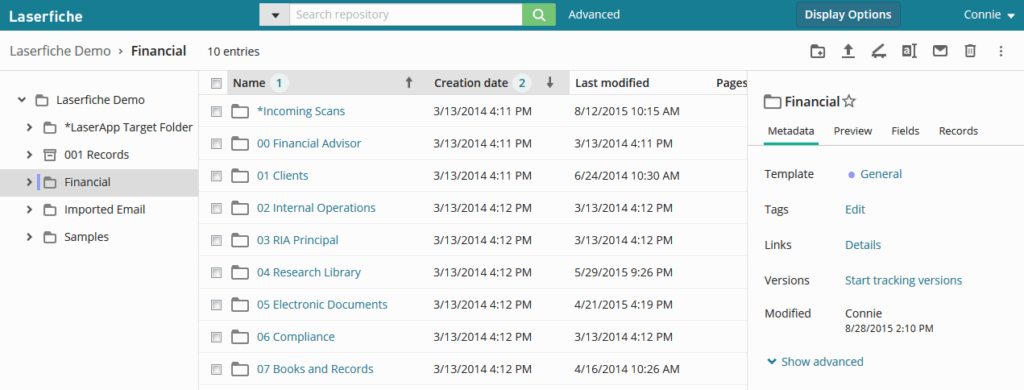
Task: Switch to the Records tab
Action: coord(958,131)
